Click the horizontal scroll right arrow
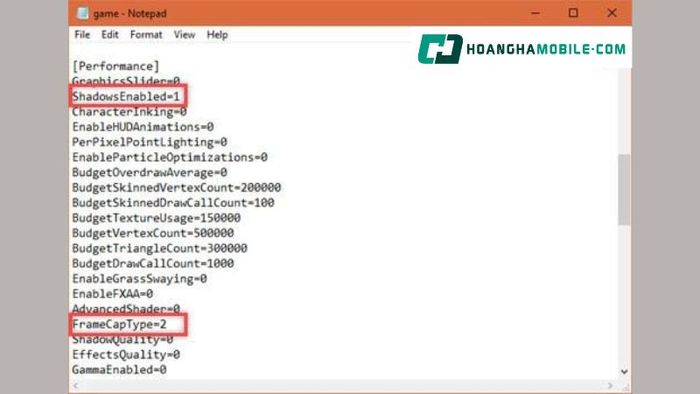This screenshot has width=700, height=394. coord(610,386)
